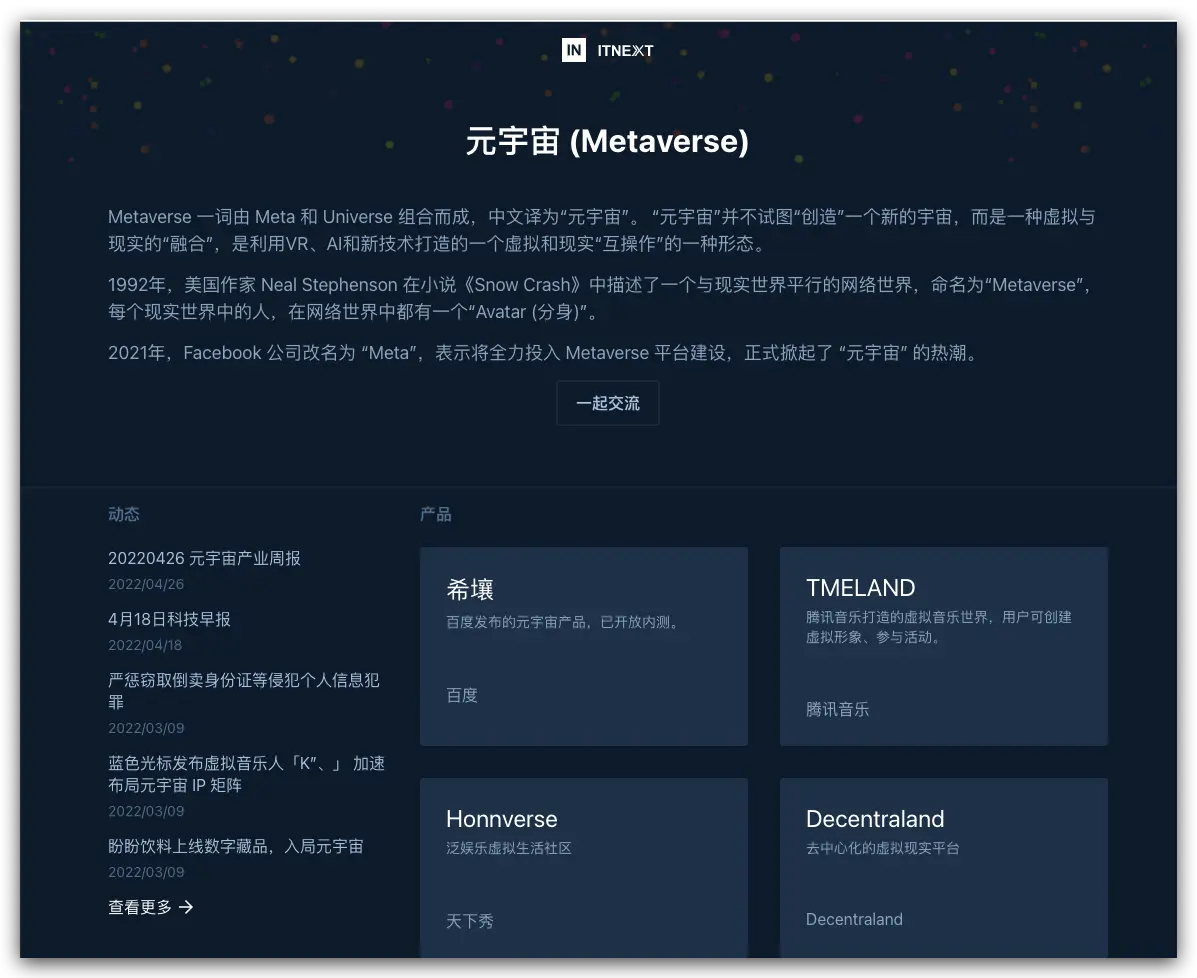This screenshot has width=1197, height=978.
Task: Click the 百度 company label
Action: click(x=462, y=696)
